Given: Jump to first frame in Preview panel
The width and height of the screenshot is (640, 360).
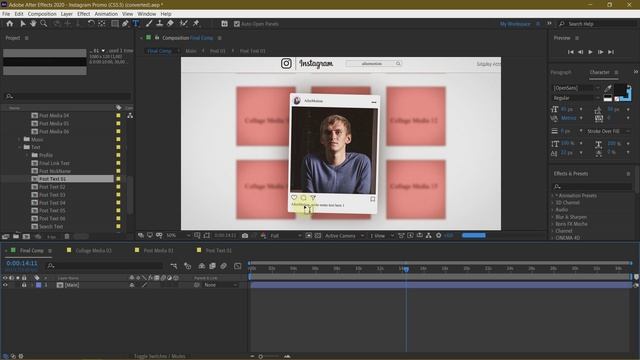Looking at the screenshot, I should [571, 52].
